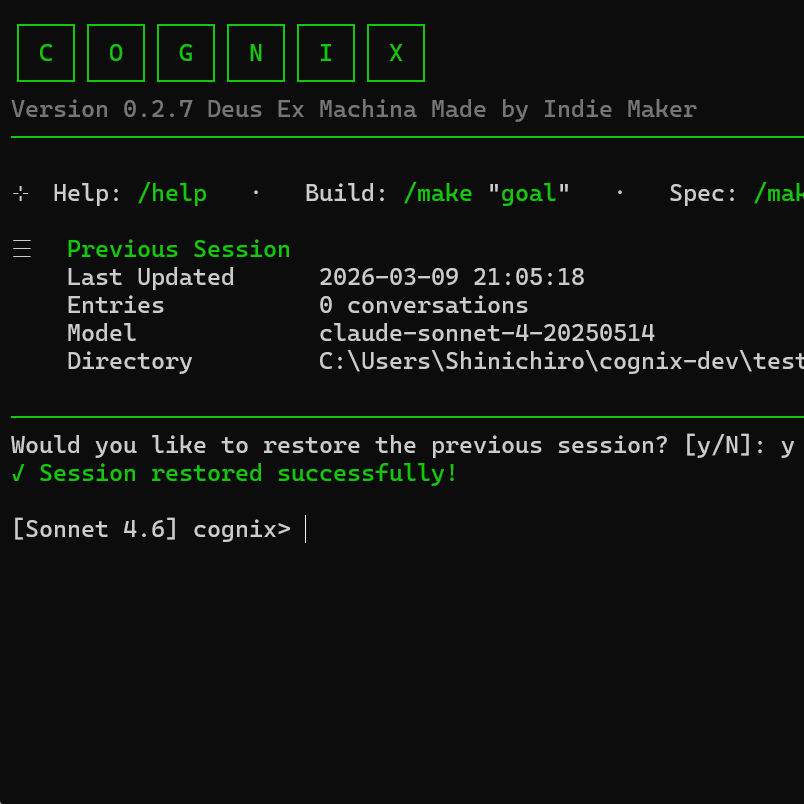Open the hamburger icon beside Previous Session
The image size is (804, 804).
[x=22, y=248]
